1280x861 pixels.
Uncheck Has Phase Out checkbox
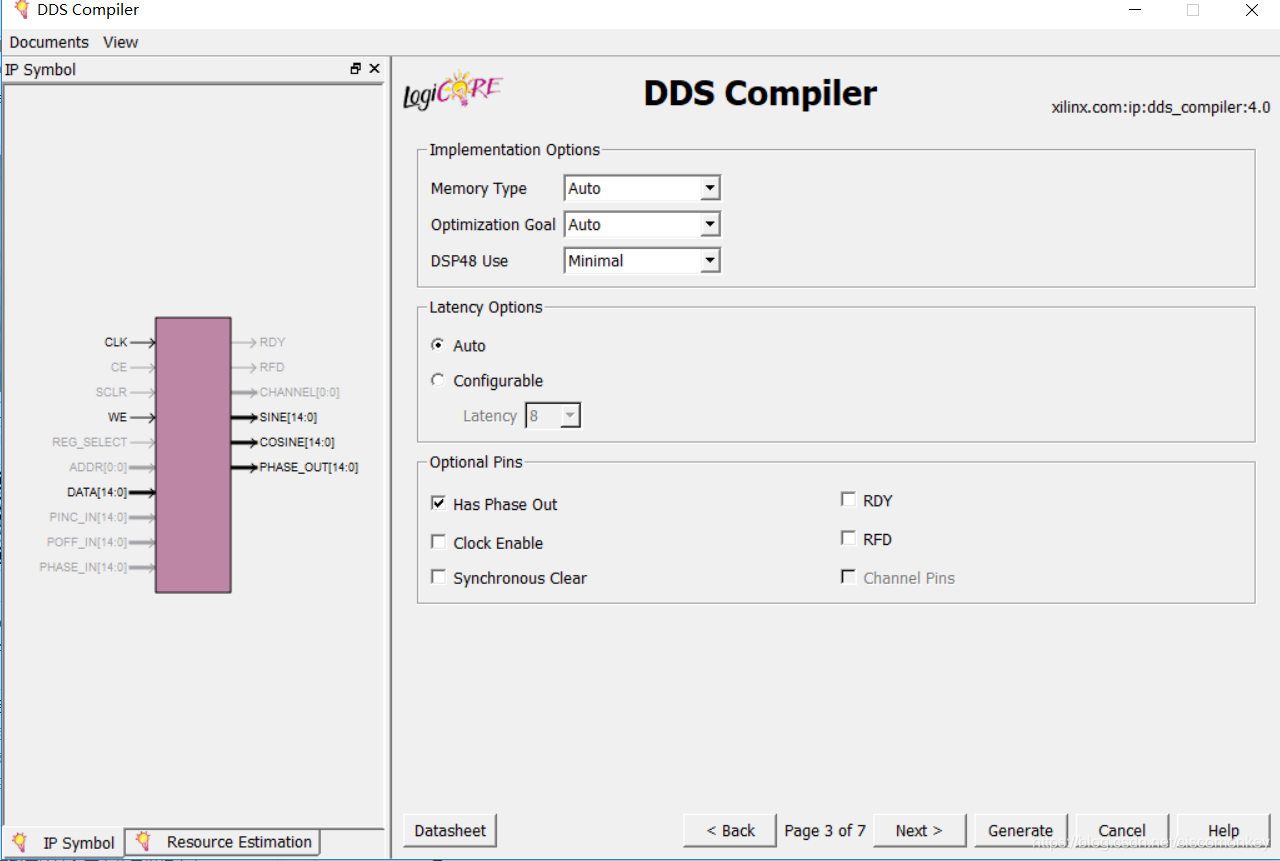(x=438, y=503)
